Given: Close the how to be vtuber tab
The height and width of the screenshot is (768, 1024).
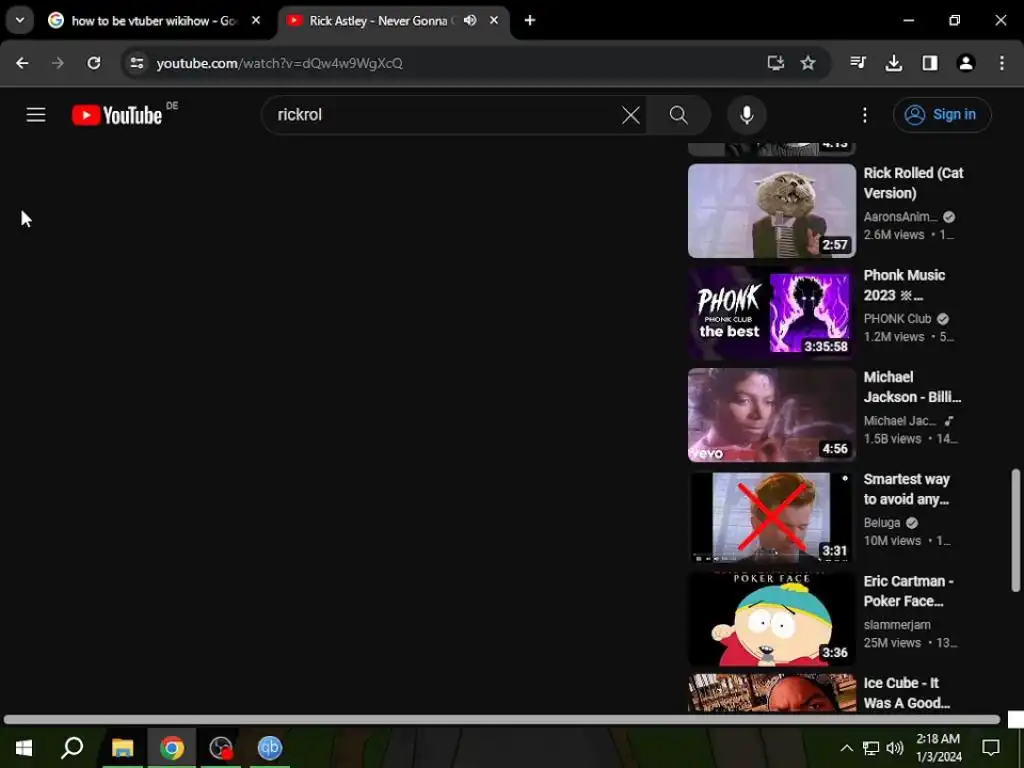Looking at the screenshot, I should [256, 20].
